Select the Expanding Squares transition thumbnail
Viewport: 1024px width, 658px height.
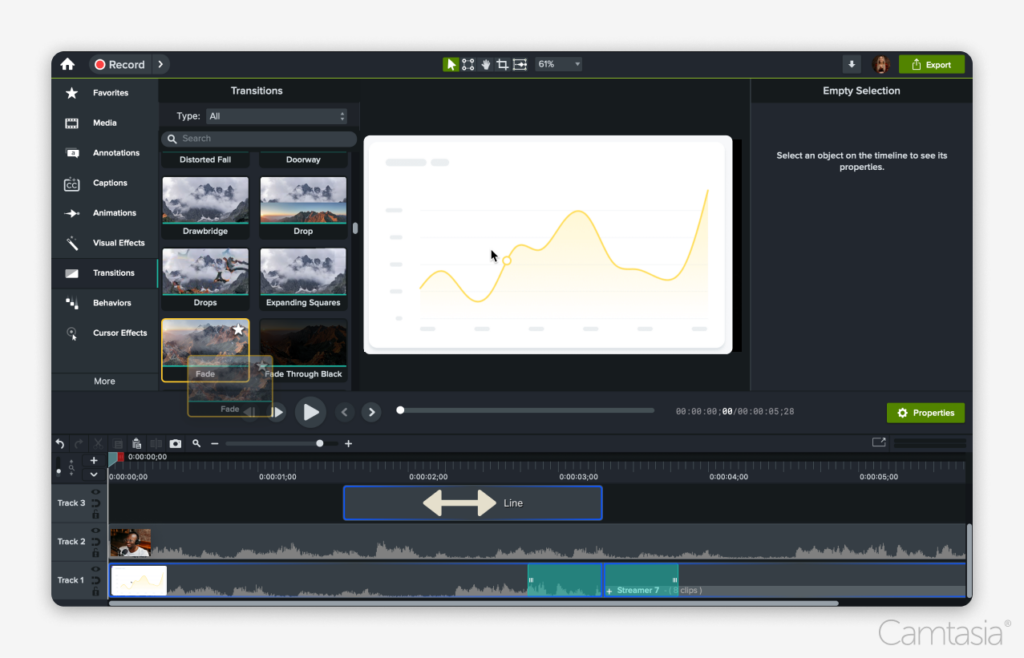click(303, 278)
